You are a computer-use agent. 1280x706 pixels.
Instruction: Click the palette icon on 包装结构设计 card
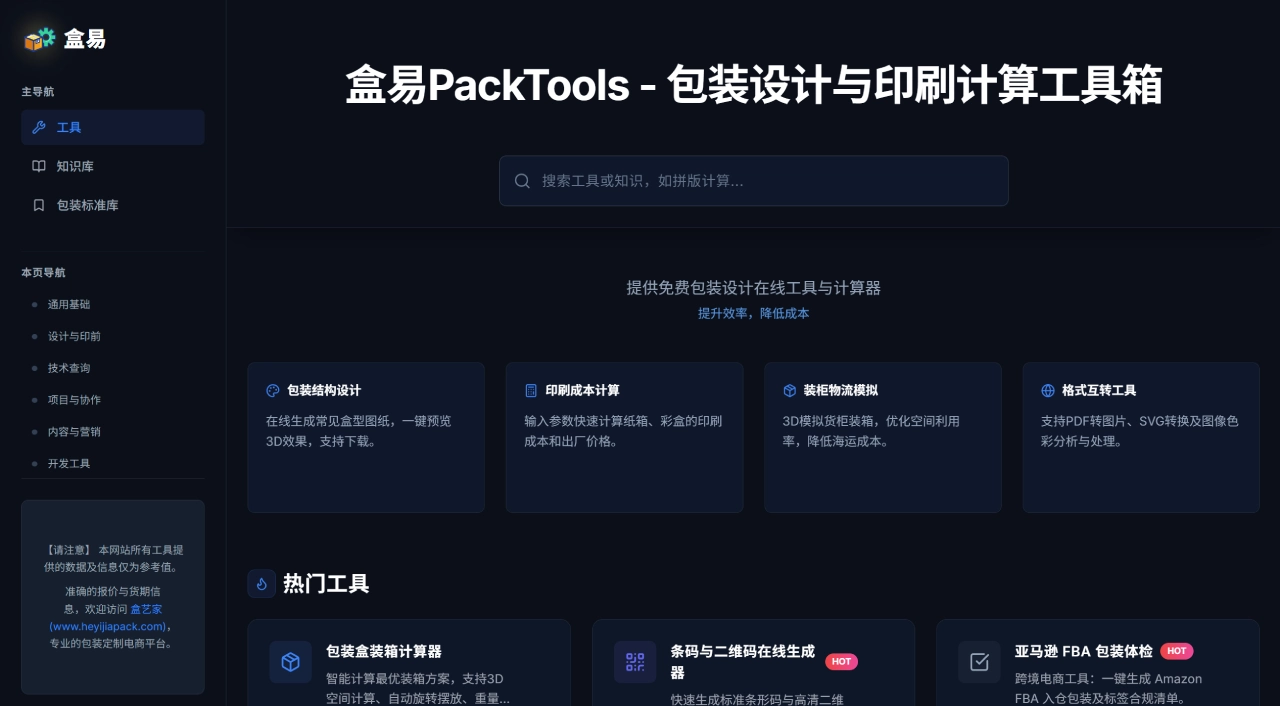(273, 391)
